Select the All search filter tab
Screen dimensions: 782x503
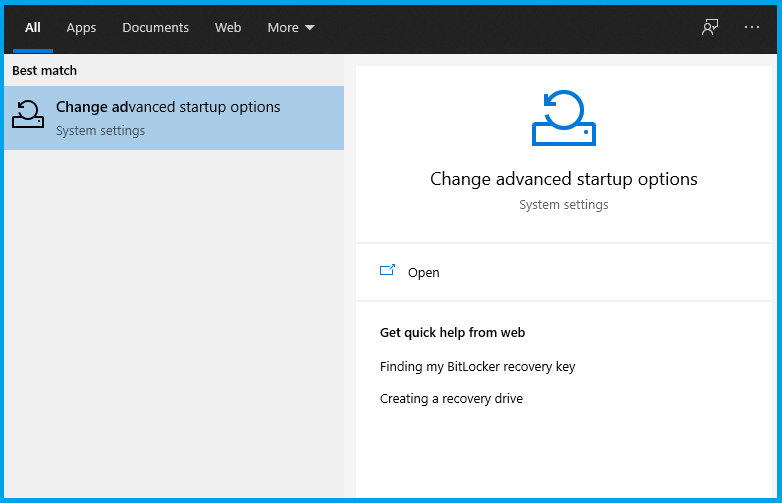point(33,28)
